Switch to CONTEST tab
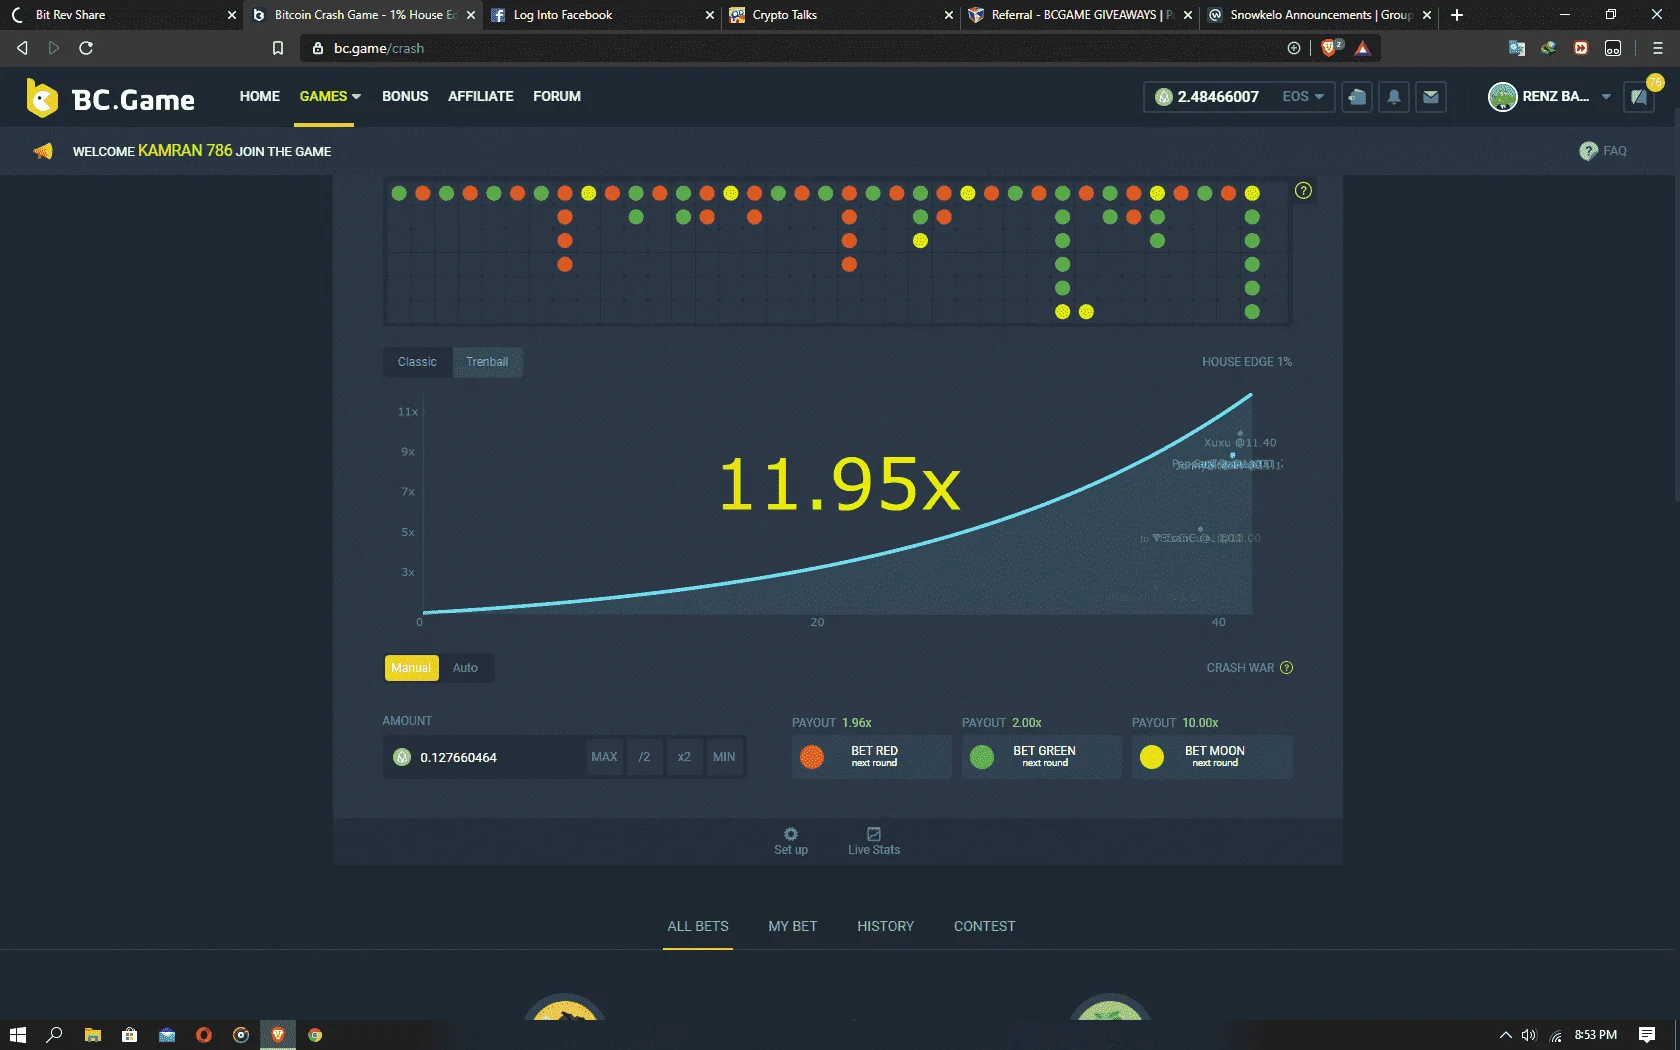Image resolution: width=1680 pixels, height=1050 pixels. [985, 926]
